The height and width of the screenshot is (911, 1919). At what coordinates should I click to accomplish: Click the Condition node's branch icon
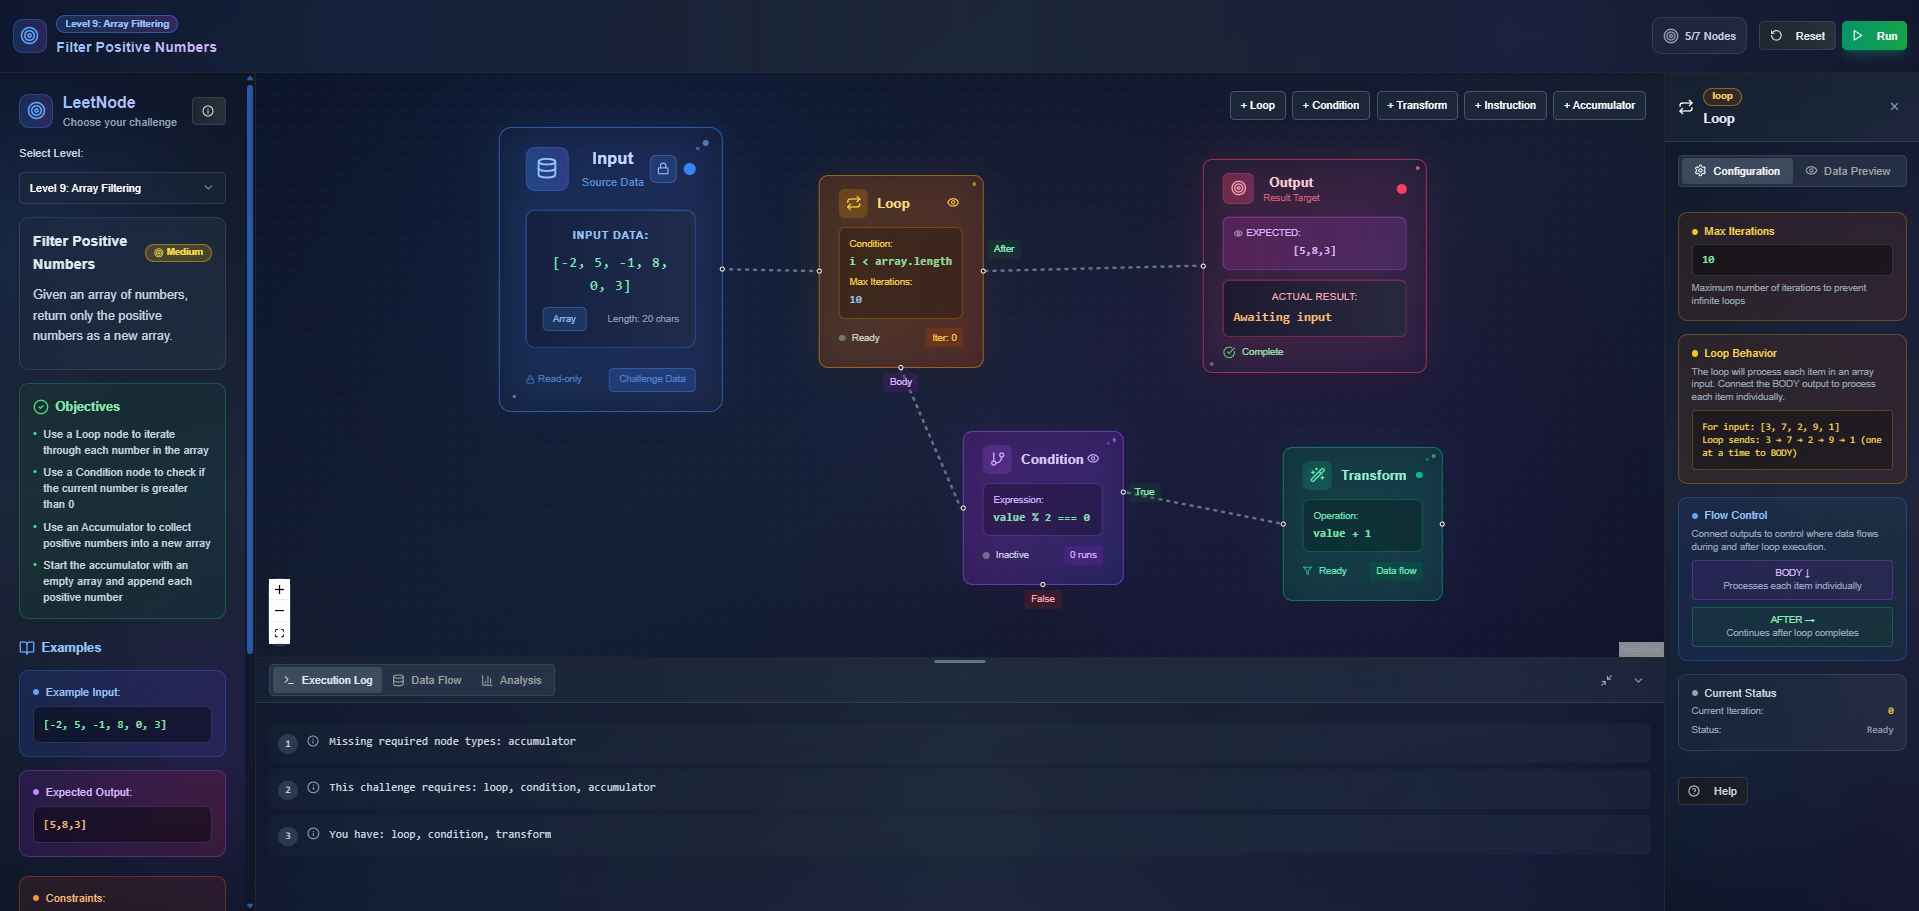[x=997, y=459]
